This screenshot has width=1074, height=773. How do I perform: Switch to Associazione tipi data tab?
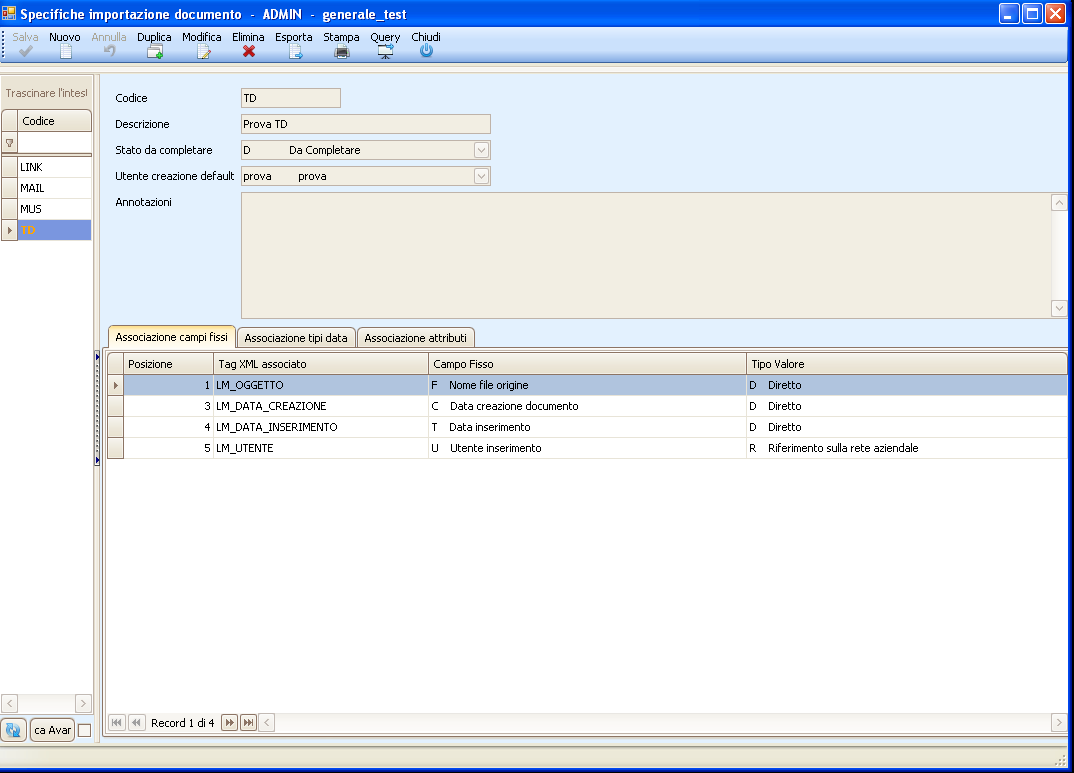[x=296, y=338]
